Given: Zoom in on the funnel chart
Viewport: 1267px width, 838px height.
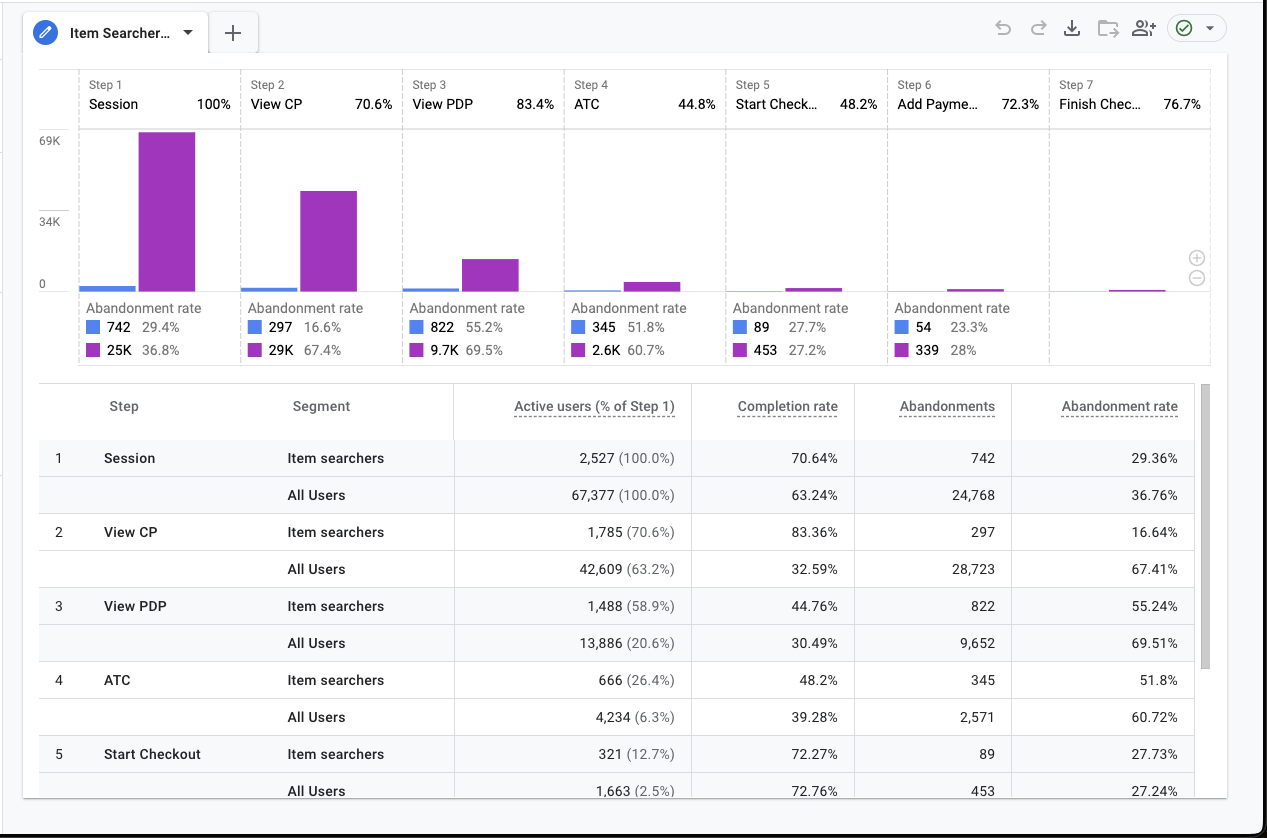Looking at the screenshot, I should [1197, 258].
